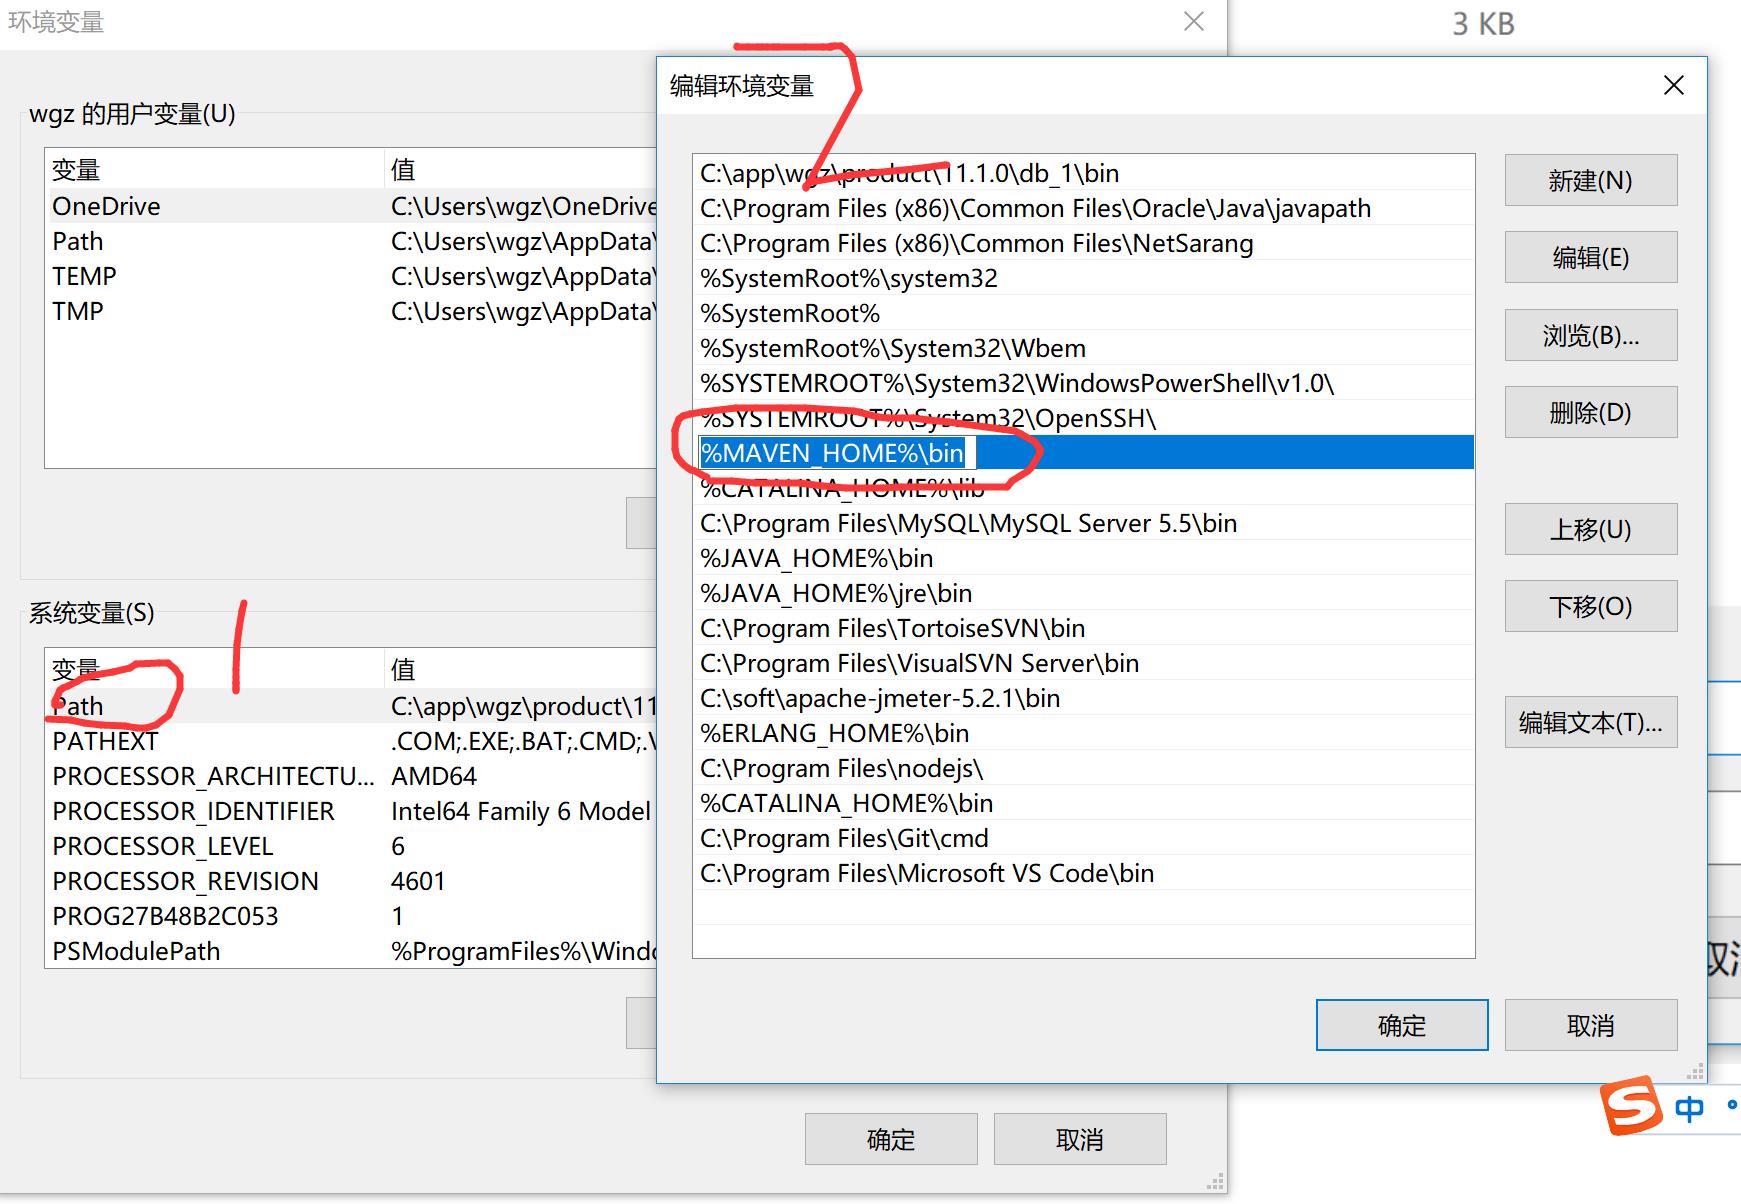Viewport: 1741px width, 1204px height.
Task: Move the entry up with 上移(U)
Action: click(1590, 529)
